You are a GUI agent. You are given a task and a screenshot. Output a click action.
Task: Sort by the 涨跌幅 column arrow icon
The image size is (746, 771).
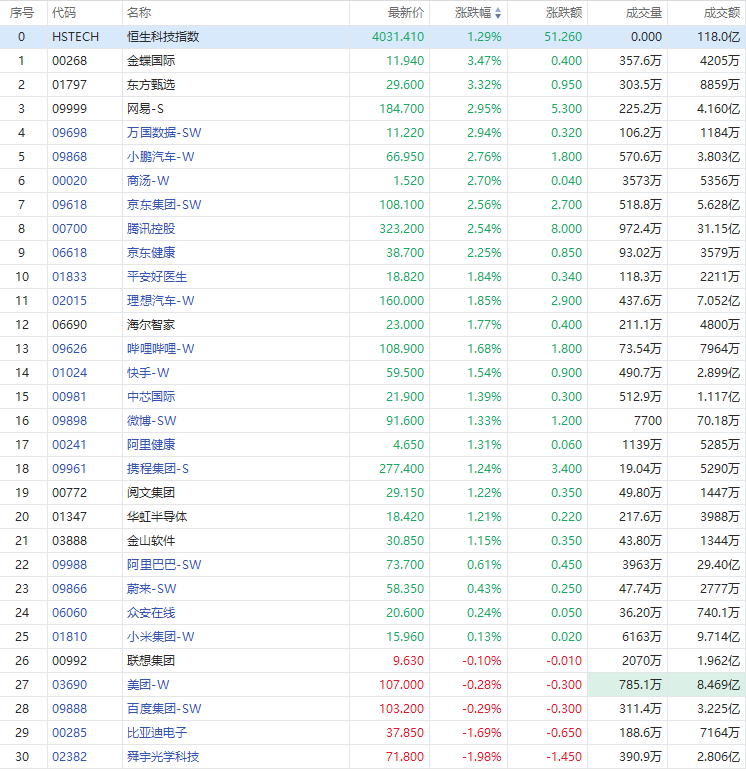(498, 13)
